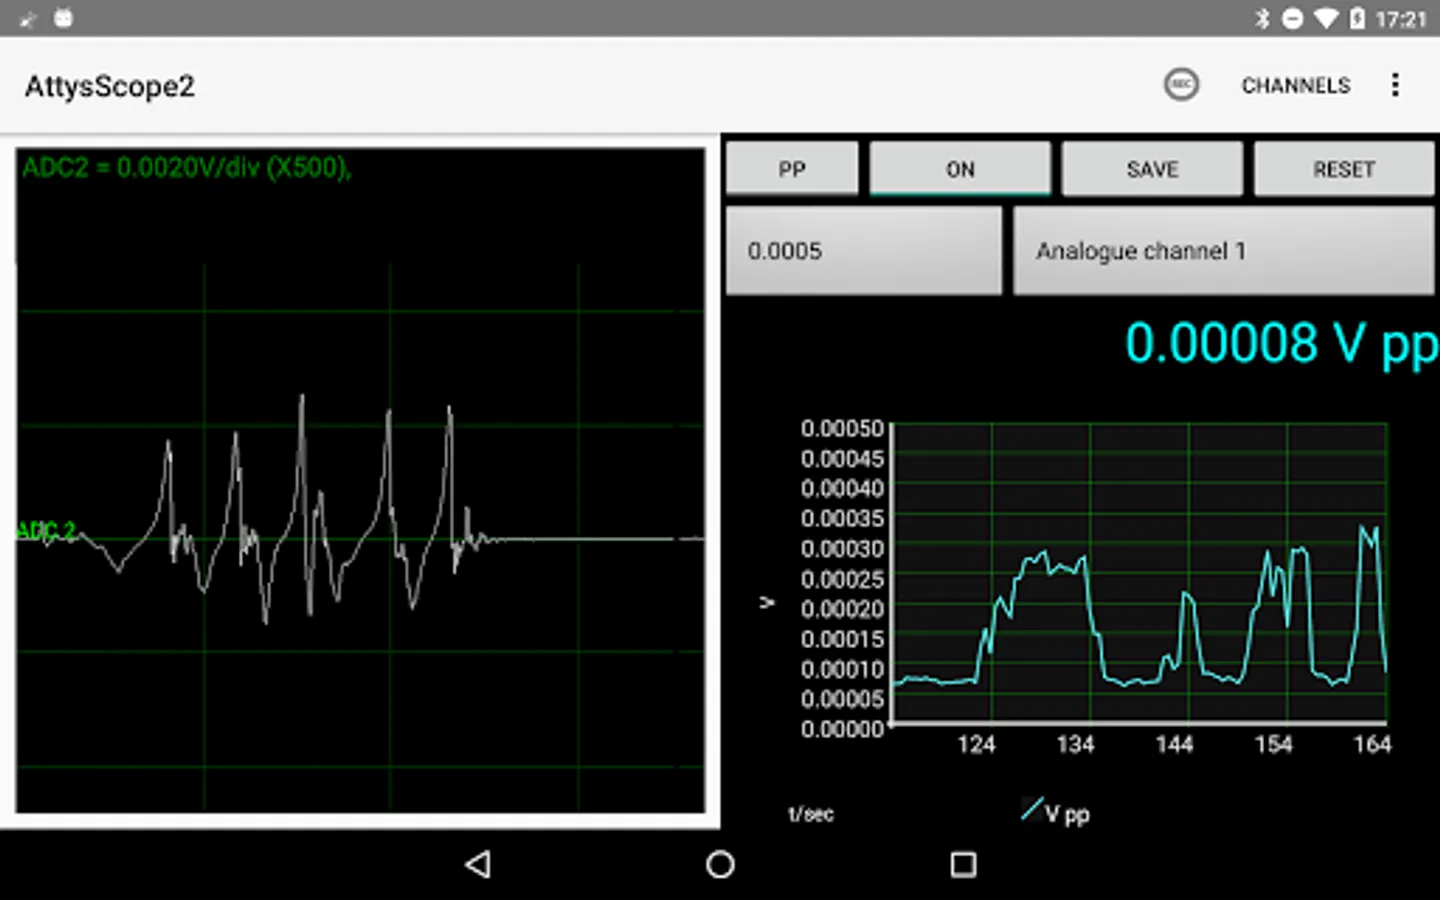Toggle the ON recording button

(x=960, y=169)
